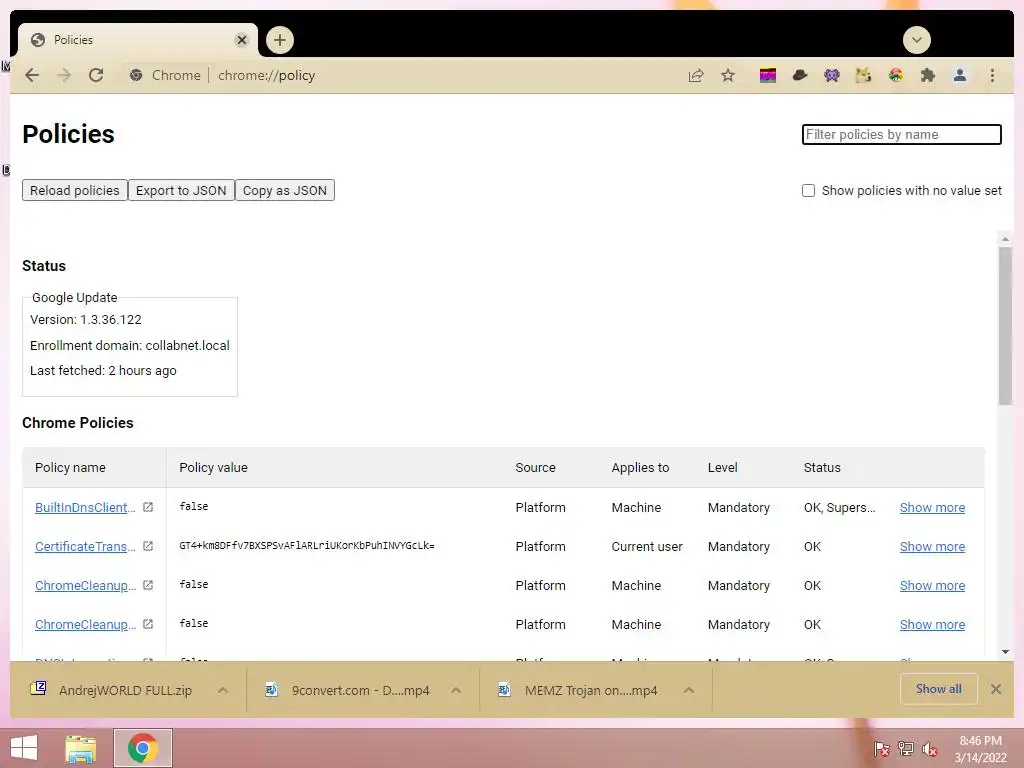Toggle Show policies with no value set

point(808,191)
